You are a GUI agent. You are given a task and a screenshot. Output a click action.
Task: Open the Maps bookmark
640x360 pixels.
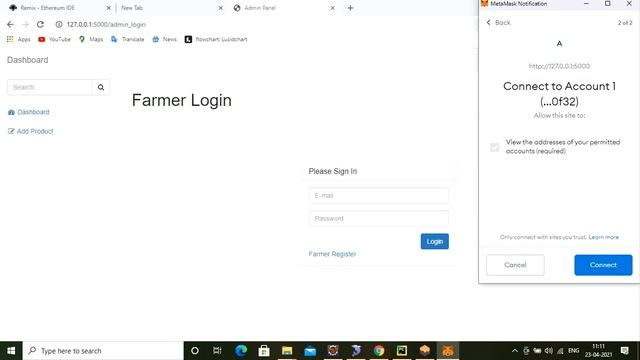point(91,39)
